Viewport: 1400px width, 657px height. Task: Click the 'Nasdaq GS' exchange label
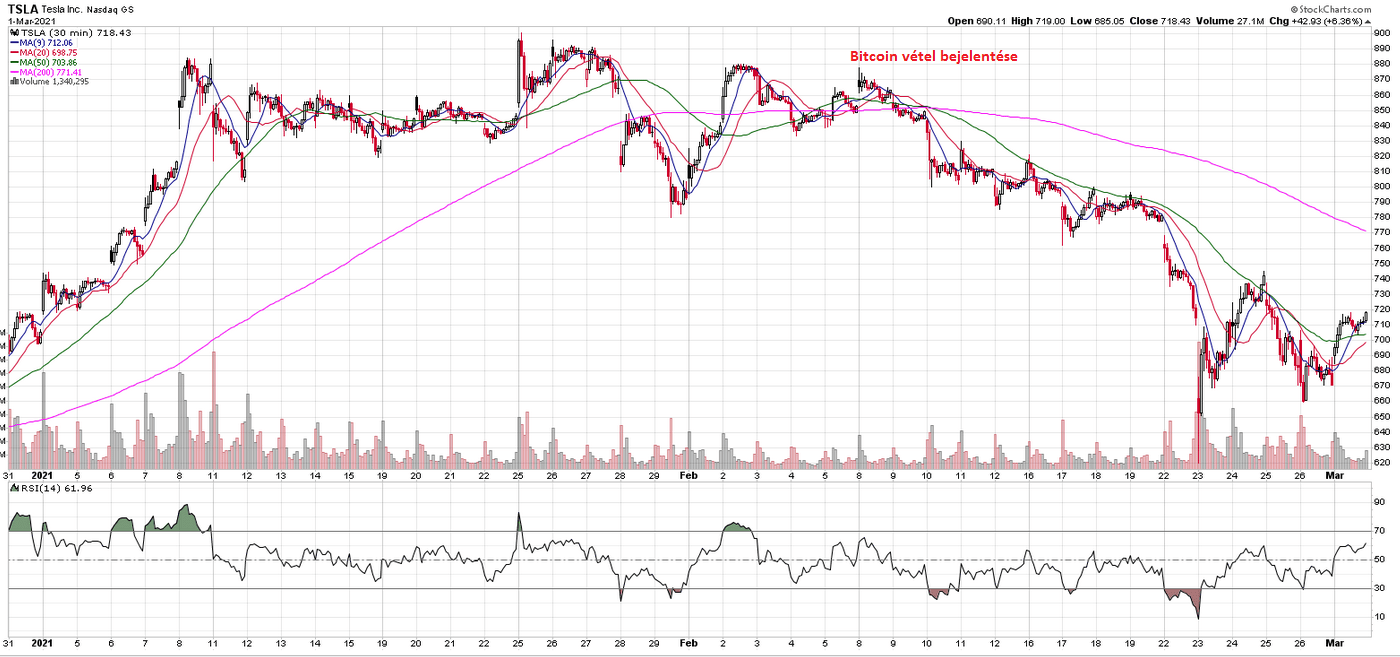click(x=110, y=9)
